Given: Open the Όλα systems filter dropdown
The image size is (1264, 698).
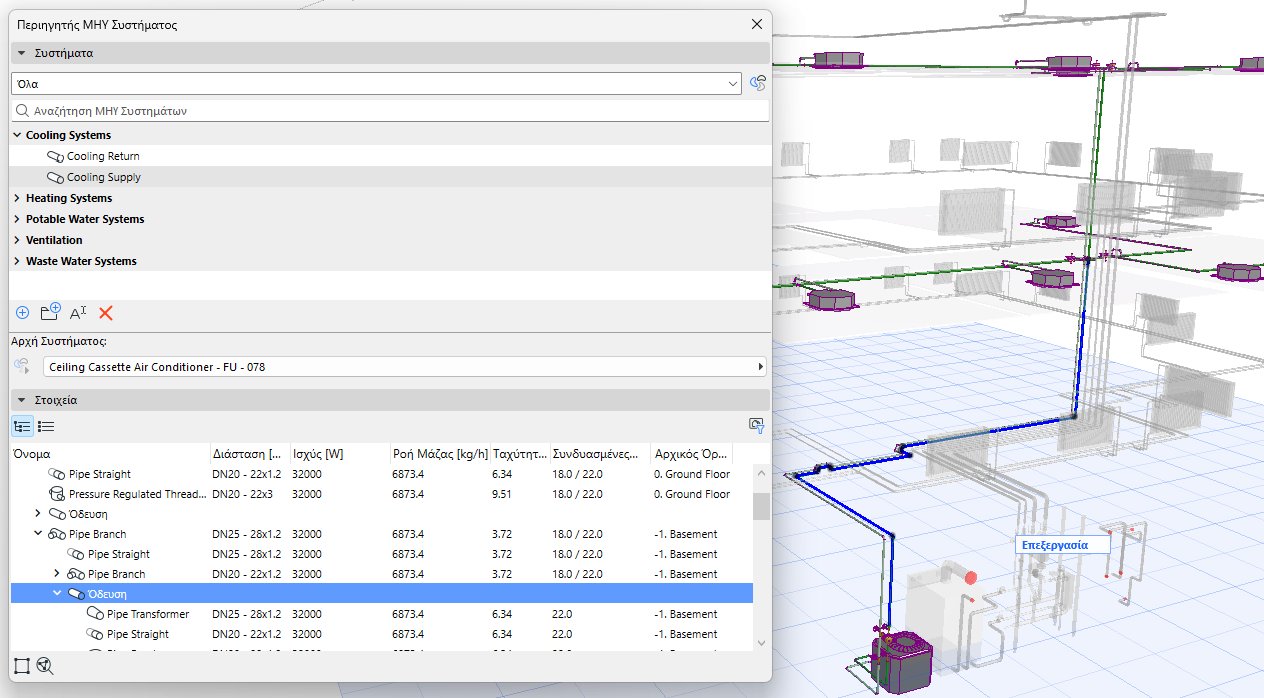Looking at the screenshot, I should [x=376, y=84].
